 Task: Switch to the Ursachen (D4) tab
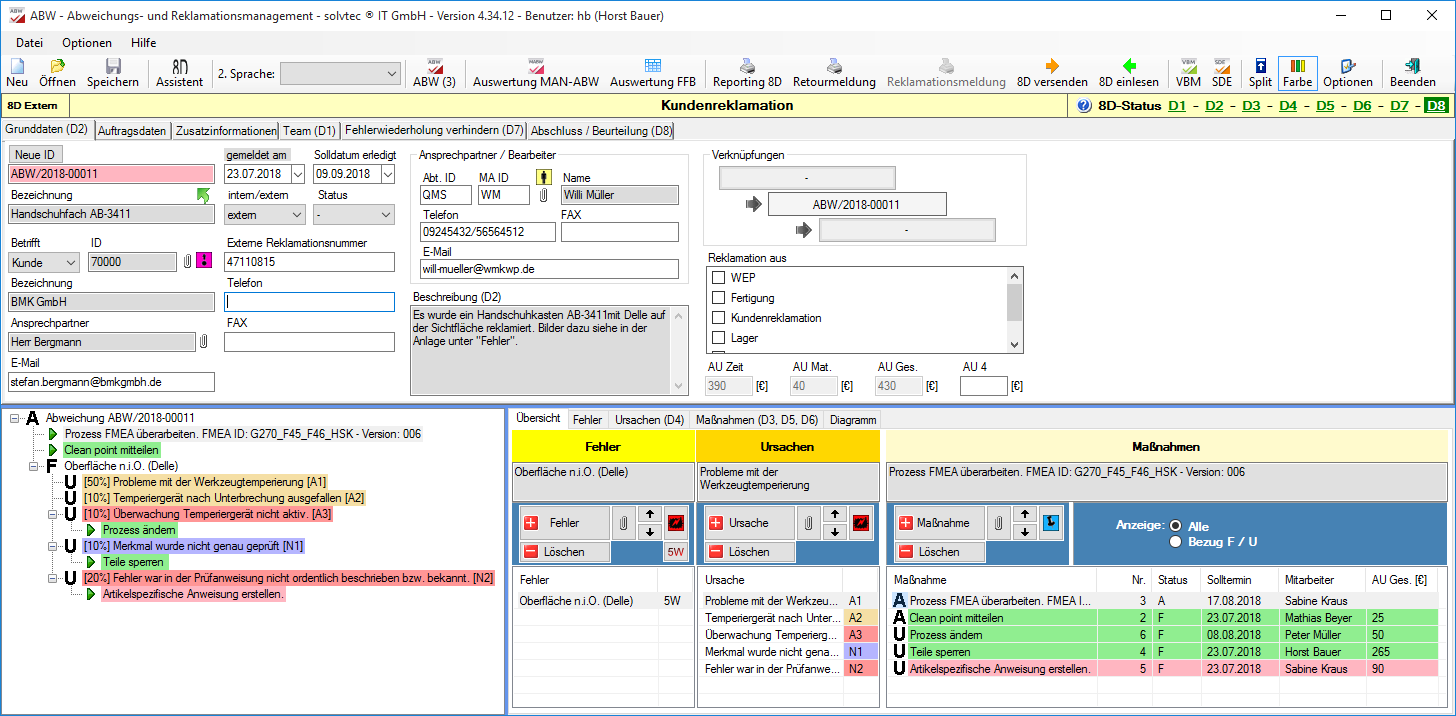[649, 420]
